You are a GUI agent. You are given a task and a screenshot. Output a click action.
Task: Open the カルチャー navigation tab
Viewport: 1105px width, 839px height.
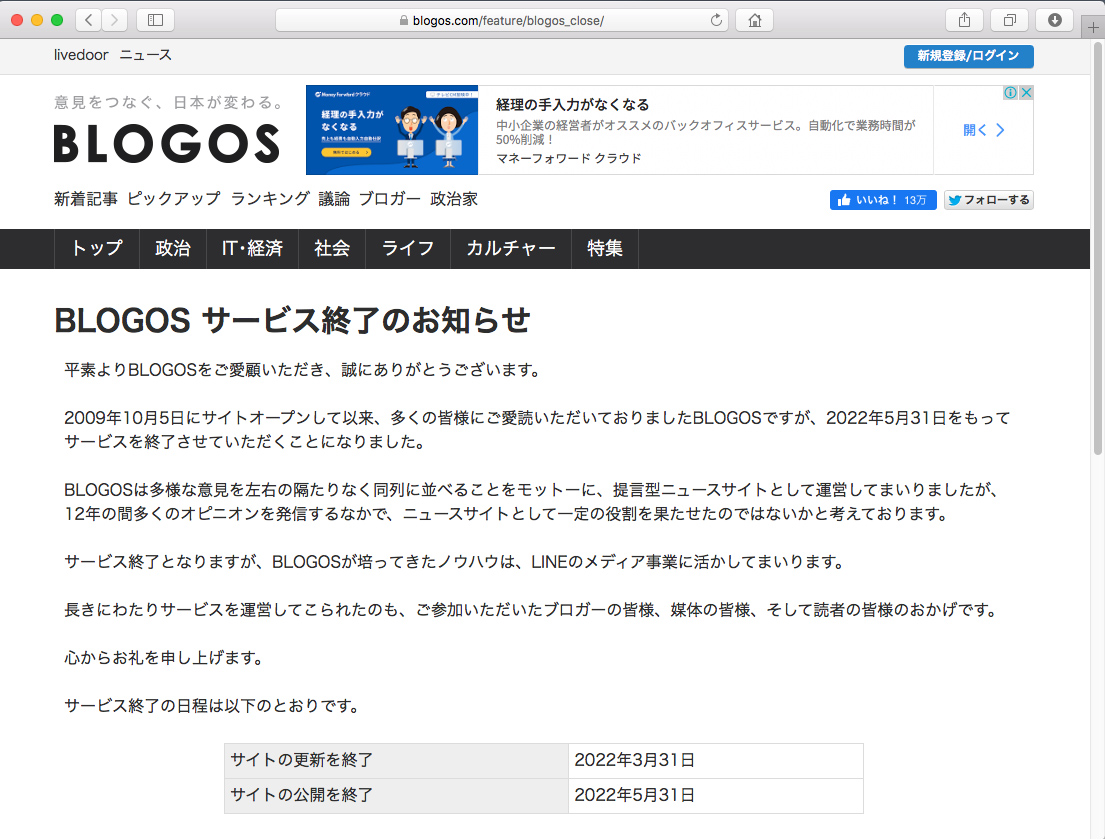[510, 249]
